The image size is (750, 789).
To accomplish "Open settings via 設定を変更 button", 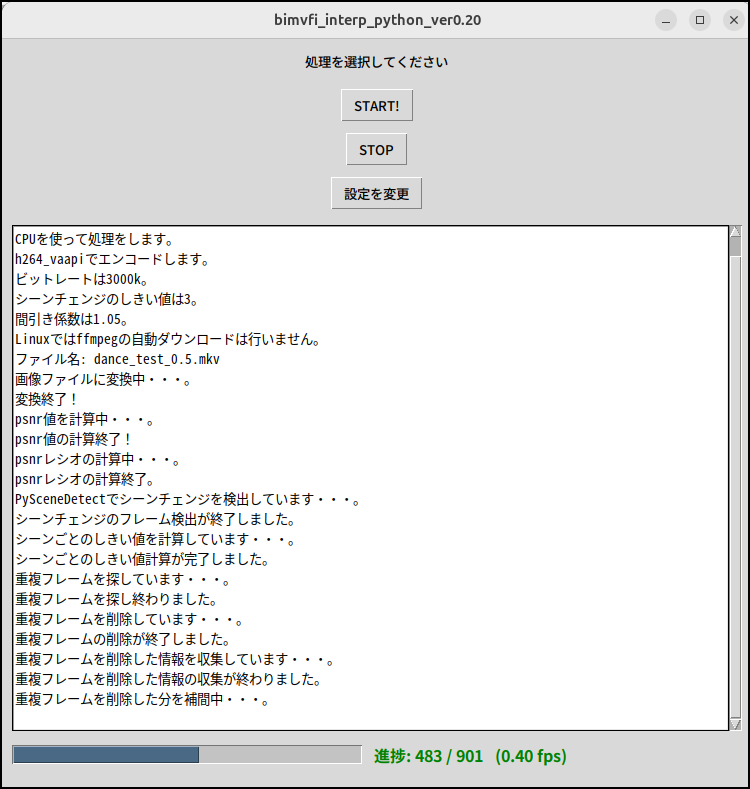I will point(376,194).
